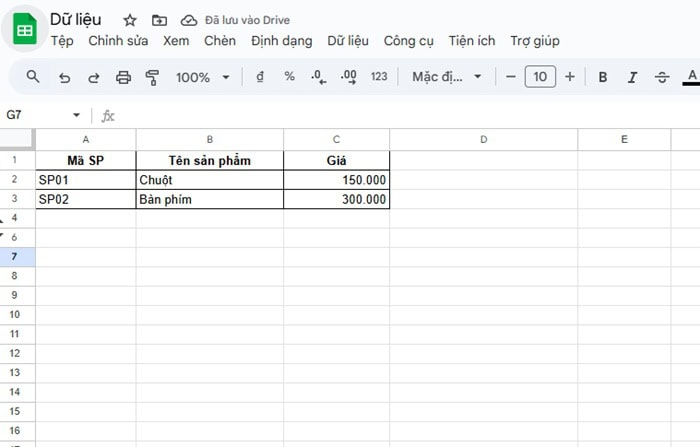Viewport: 700px width, 447px height.
Task: Open the Trợ giúp menu
Action: tap(535, 41)
